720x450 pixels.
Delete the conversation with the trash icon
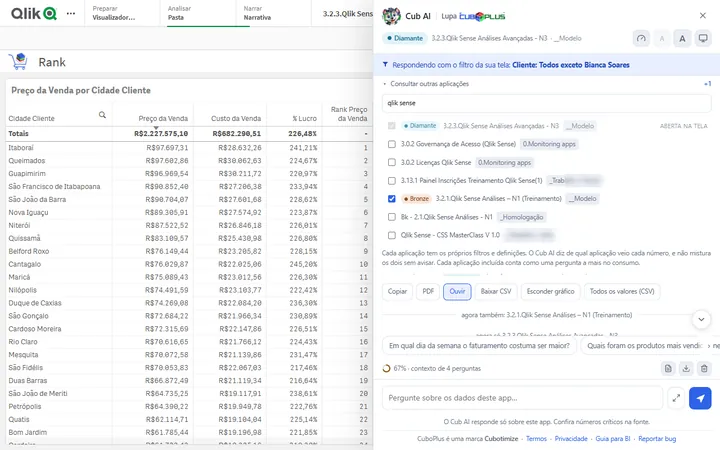pyautogui.click(x=704, y=368)
